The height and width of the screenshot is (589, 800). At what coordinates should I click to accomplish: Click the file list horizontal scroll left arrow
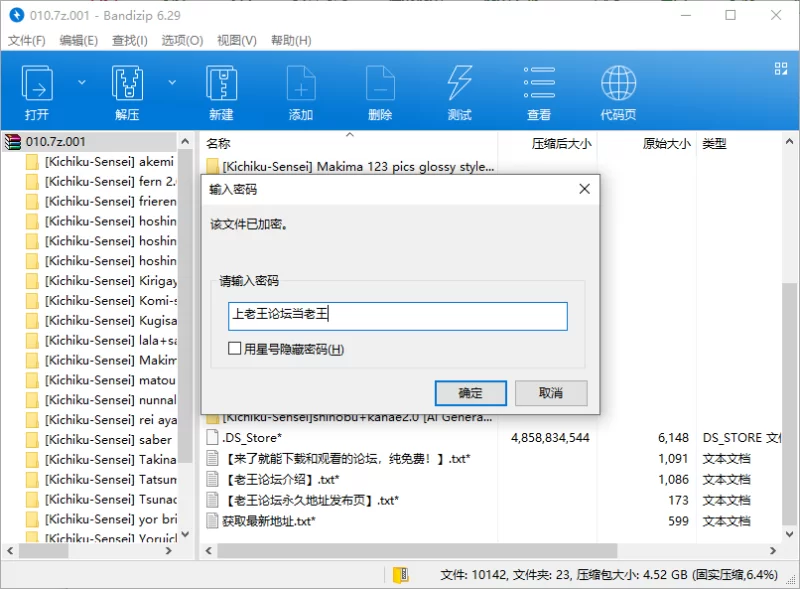click(x=208, y=551)
